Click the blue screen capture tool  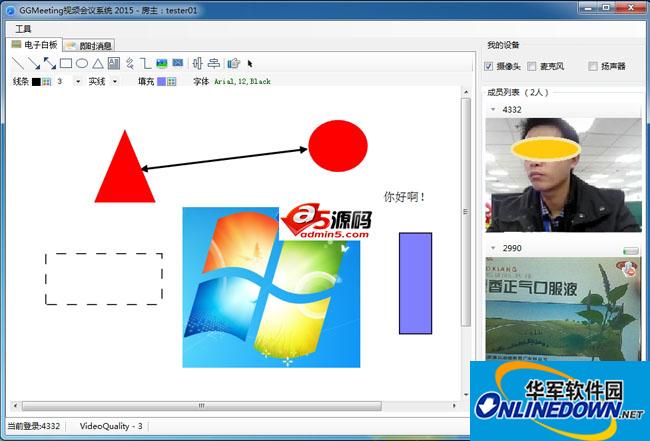(178, 63)
